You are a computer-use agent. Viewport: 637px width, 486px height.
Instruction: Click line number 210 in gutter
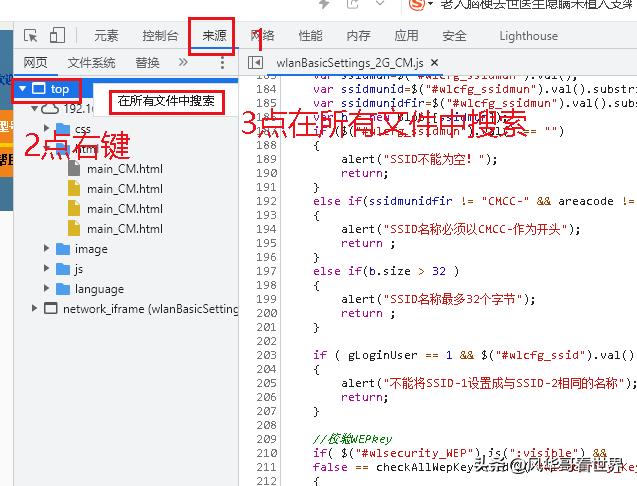pyautogui.click(x=266, y=453)
